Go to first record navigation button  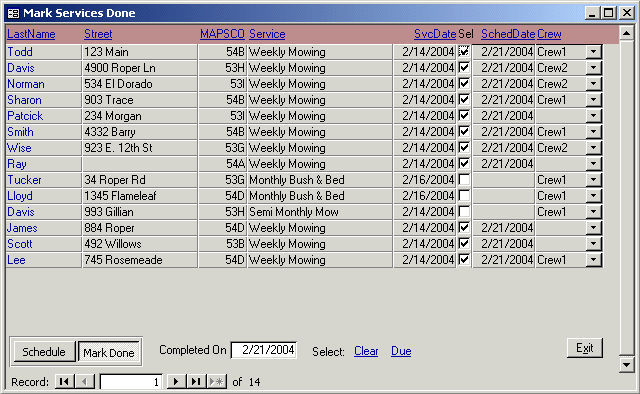pos(64,381)
